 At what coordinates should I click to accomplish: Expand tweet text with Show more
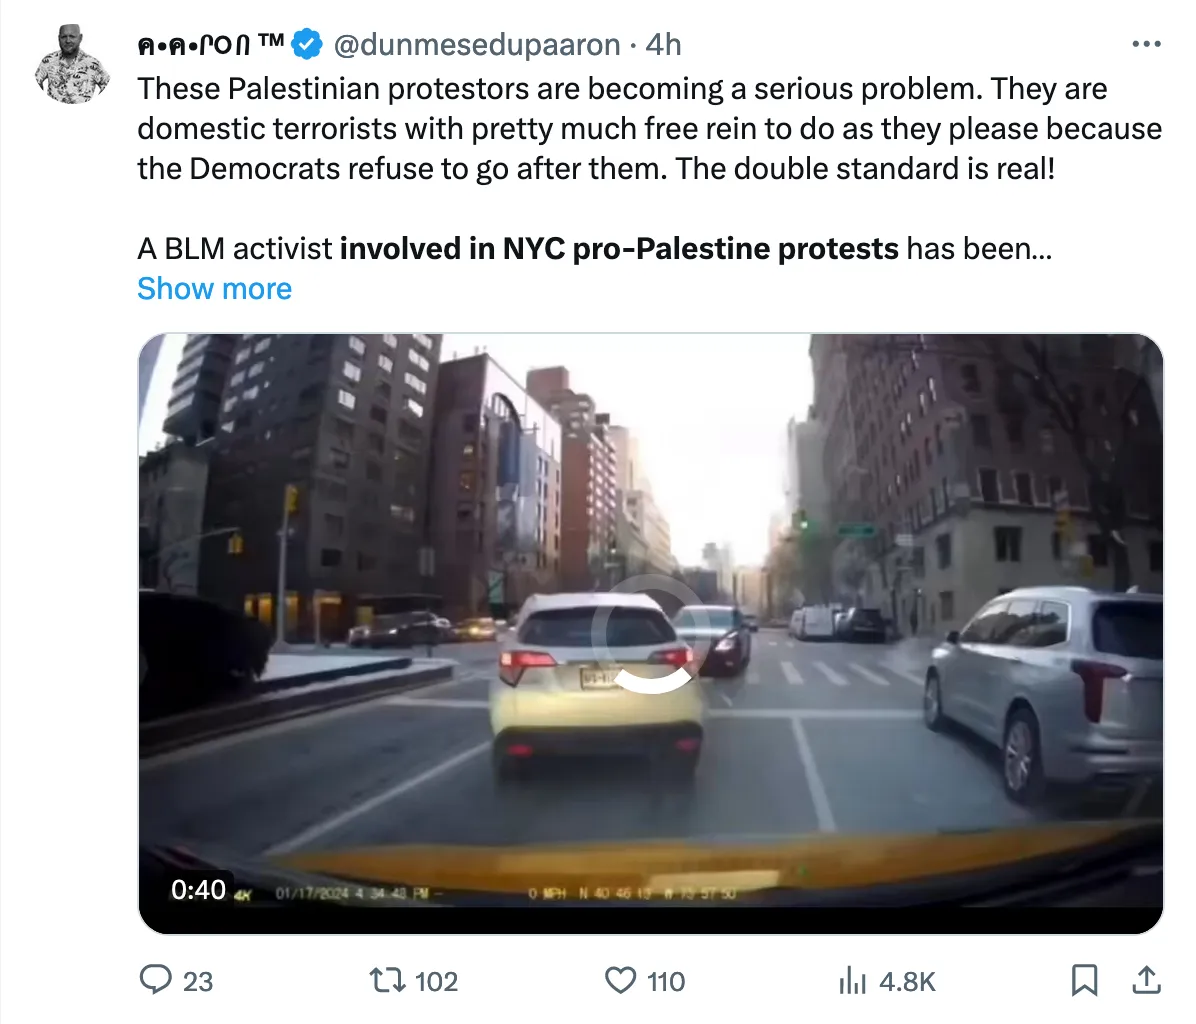tap(214, 289)
